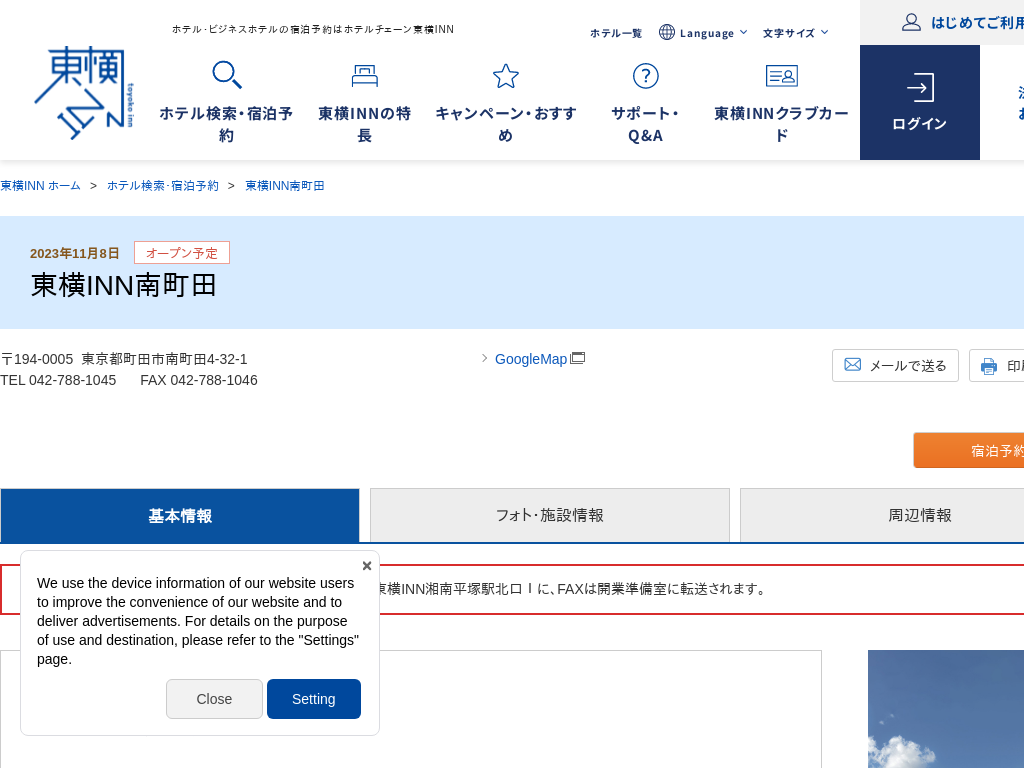Click the user silhouette icon at top right
Image resolution: width=1024 pixels, height=768 pixels.
click(x=911, y=22)
